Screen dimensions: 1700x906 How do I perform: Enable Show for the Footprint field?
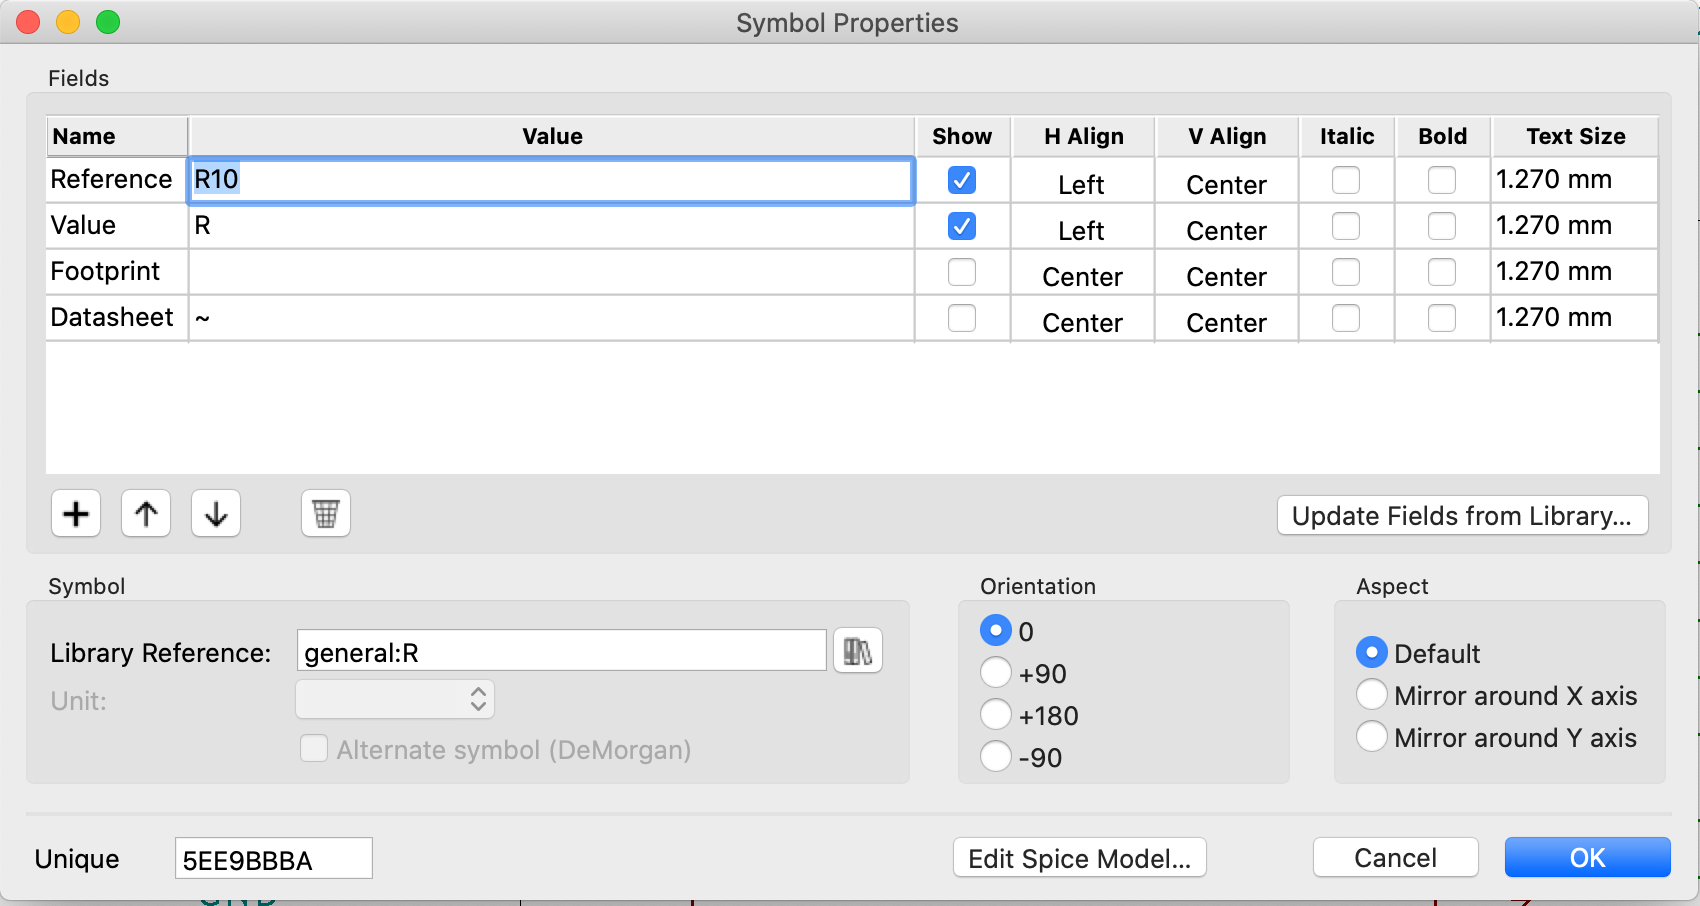click(962, 272)
